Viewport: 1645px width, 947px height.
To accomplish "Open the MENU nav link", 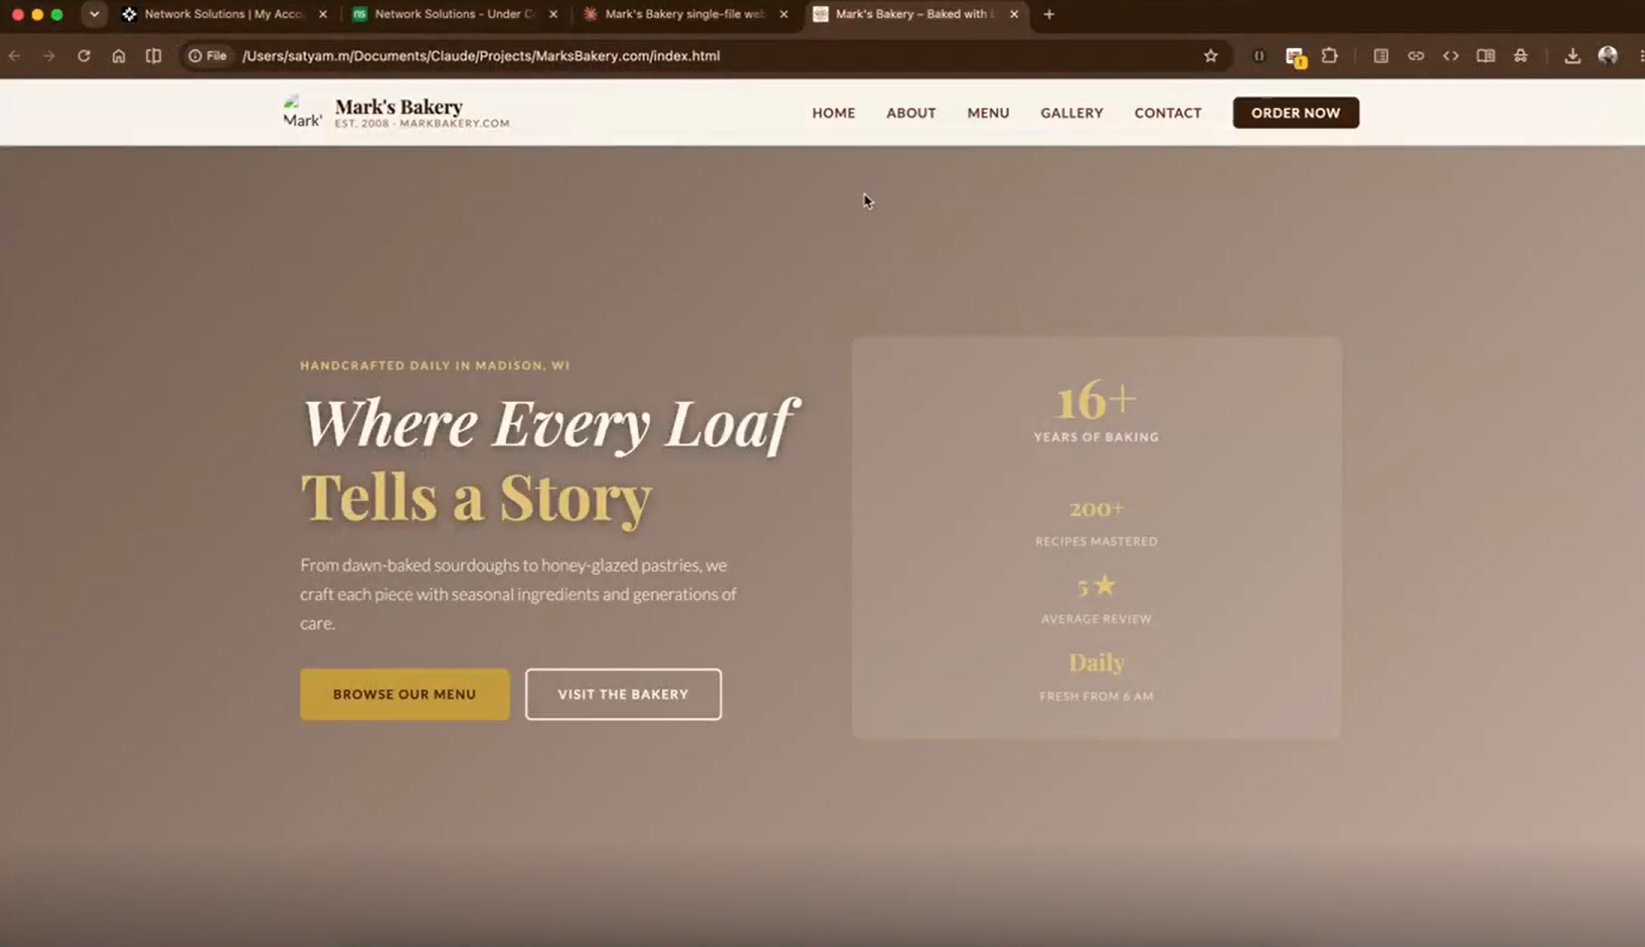I will [988, 113].
